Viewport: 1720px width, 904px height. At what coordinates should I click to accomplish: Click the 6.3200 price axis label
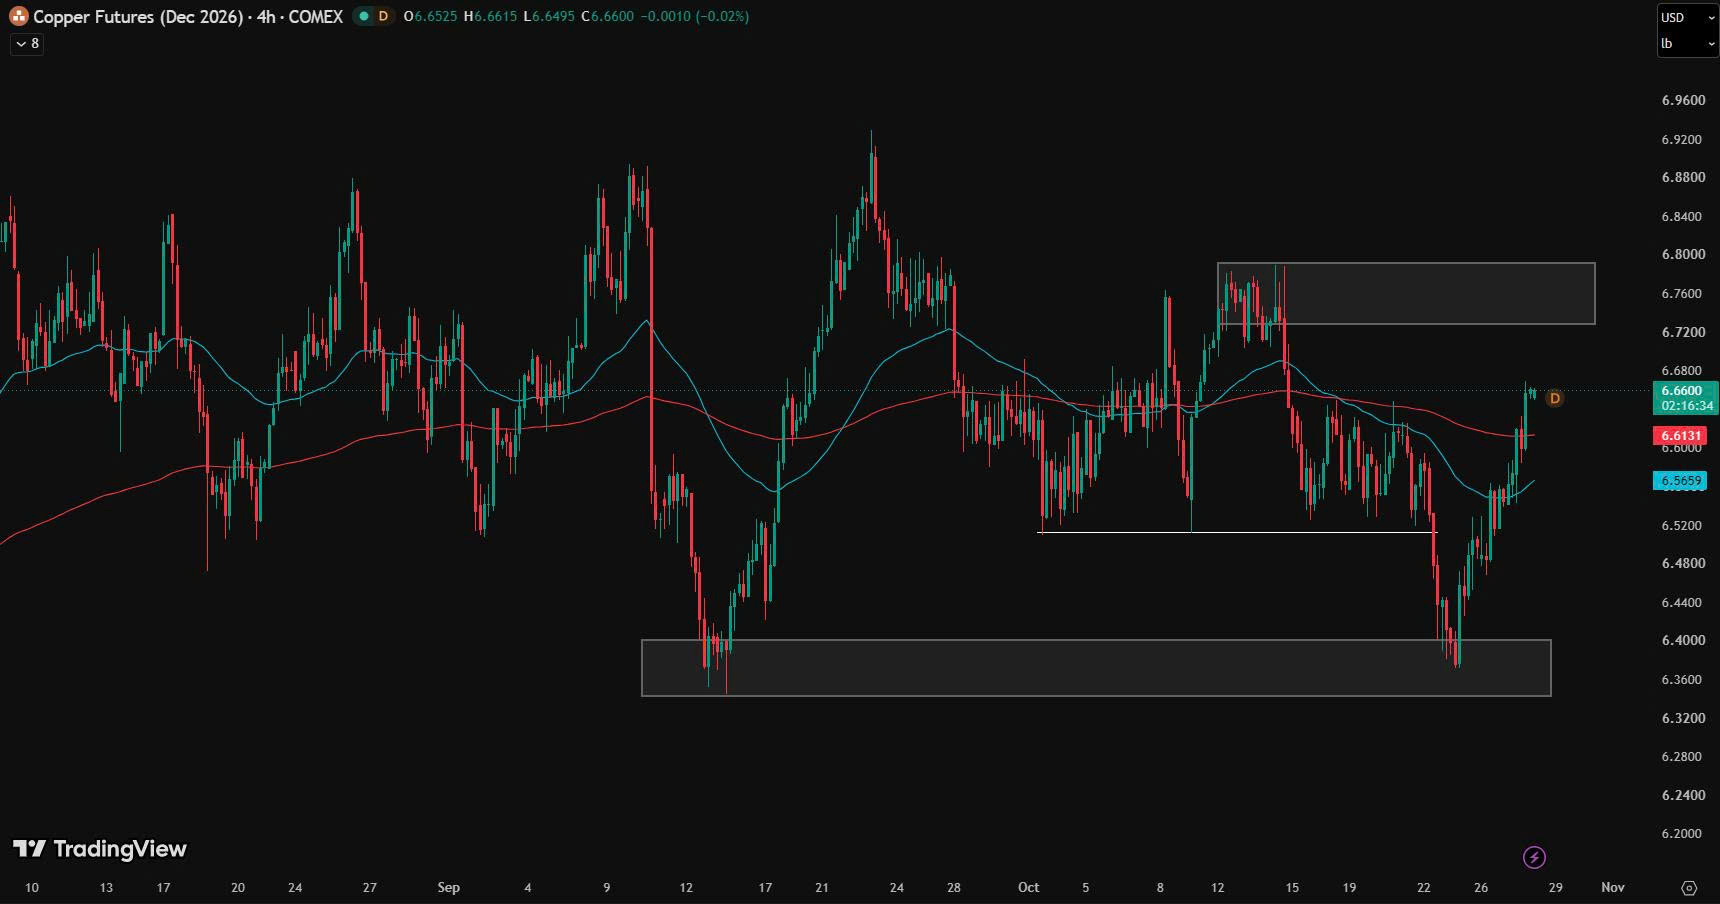pyautogui.click(x=1683, y=718)
